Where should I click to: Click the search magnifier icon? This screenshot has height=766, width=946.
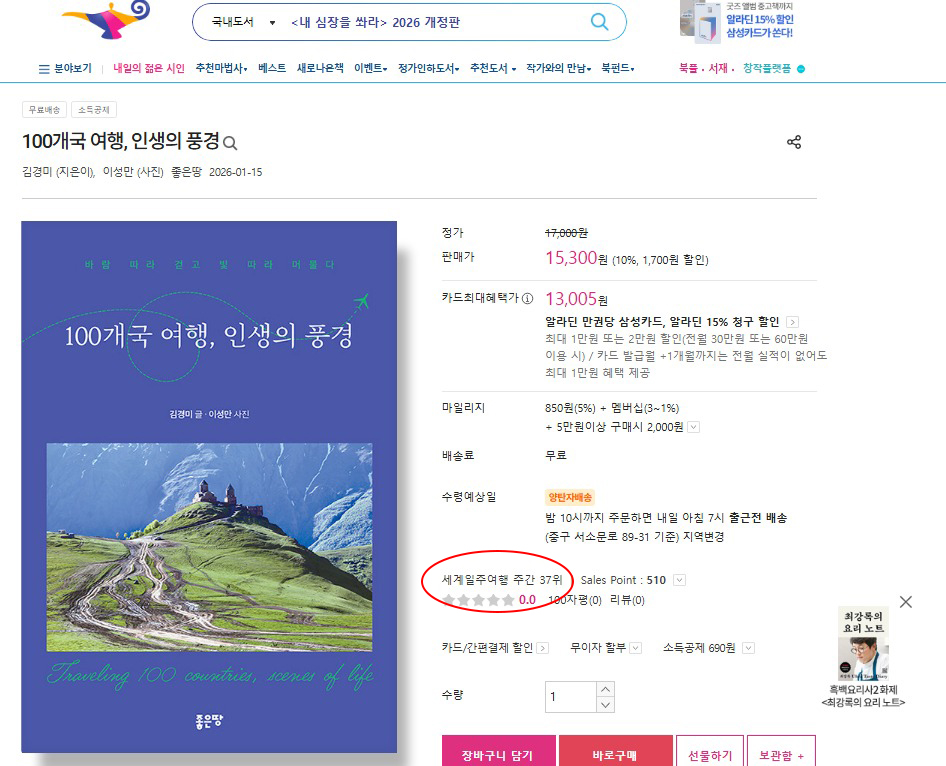pyautogui.click(x=599, y=22)
